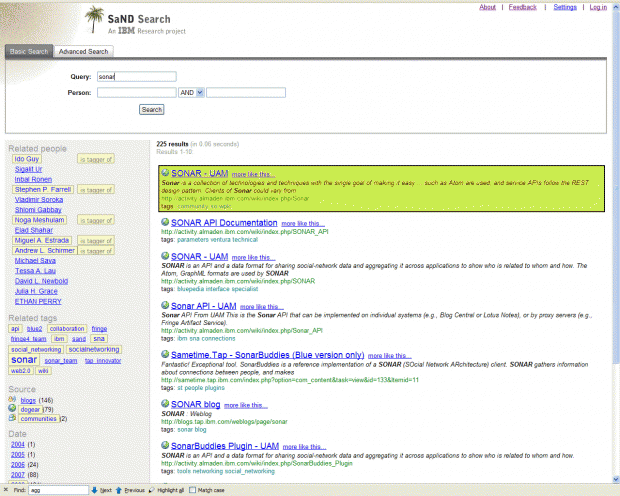Select related person Inbal Ronen
This screenshot has height=496, width=620.
point(33,179)
